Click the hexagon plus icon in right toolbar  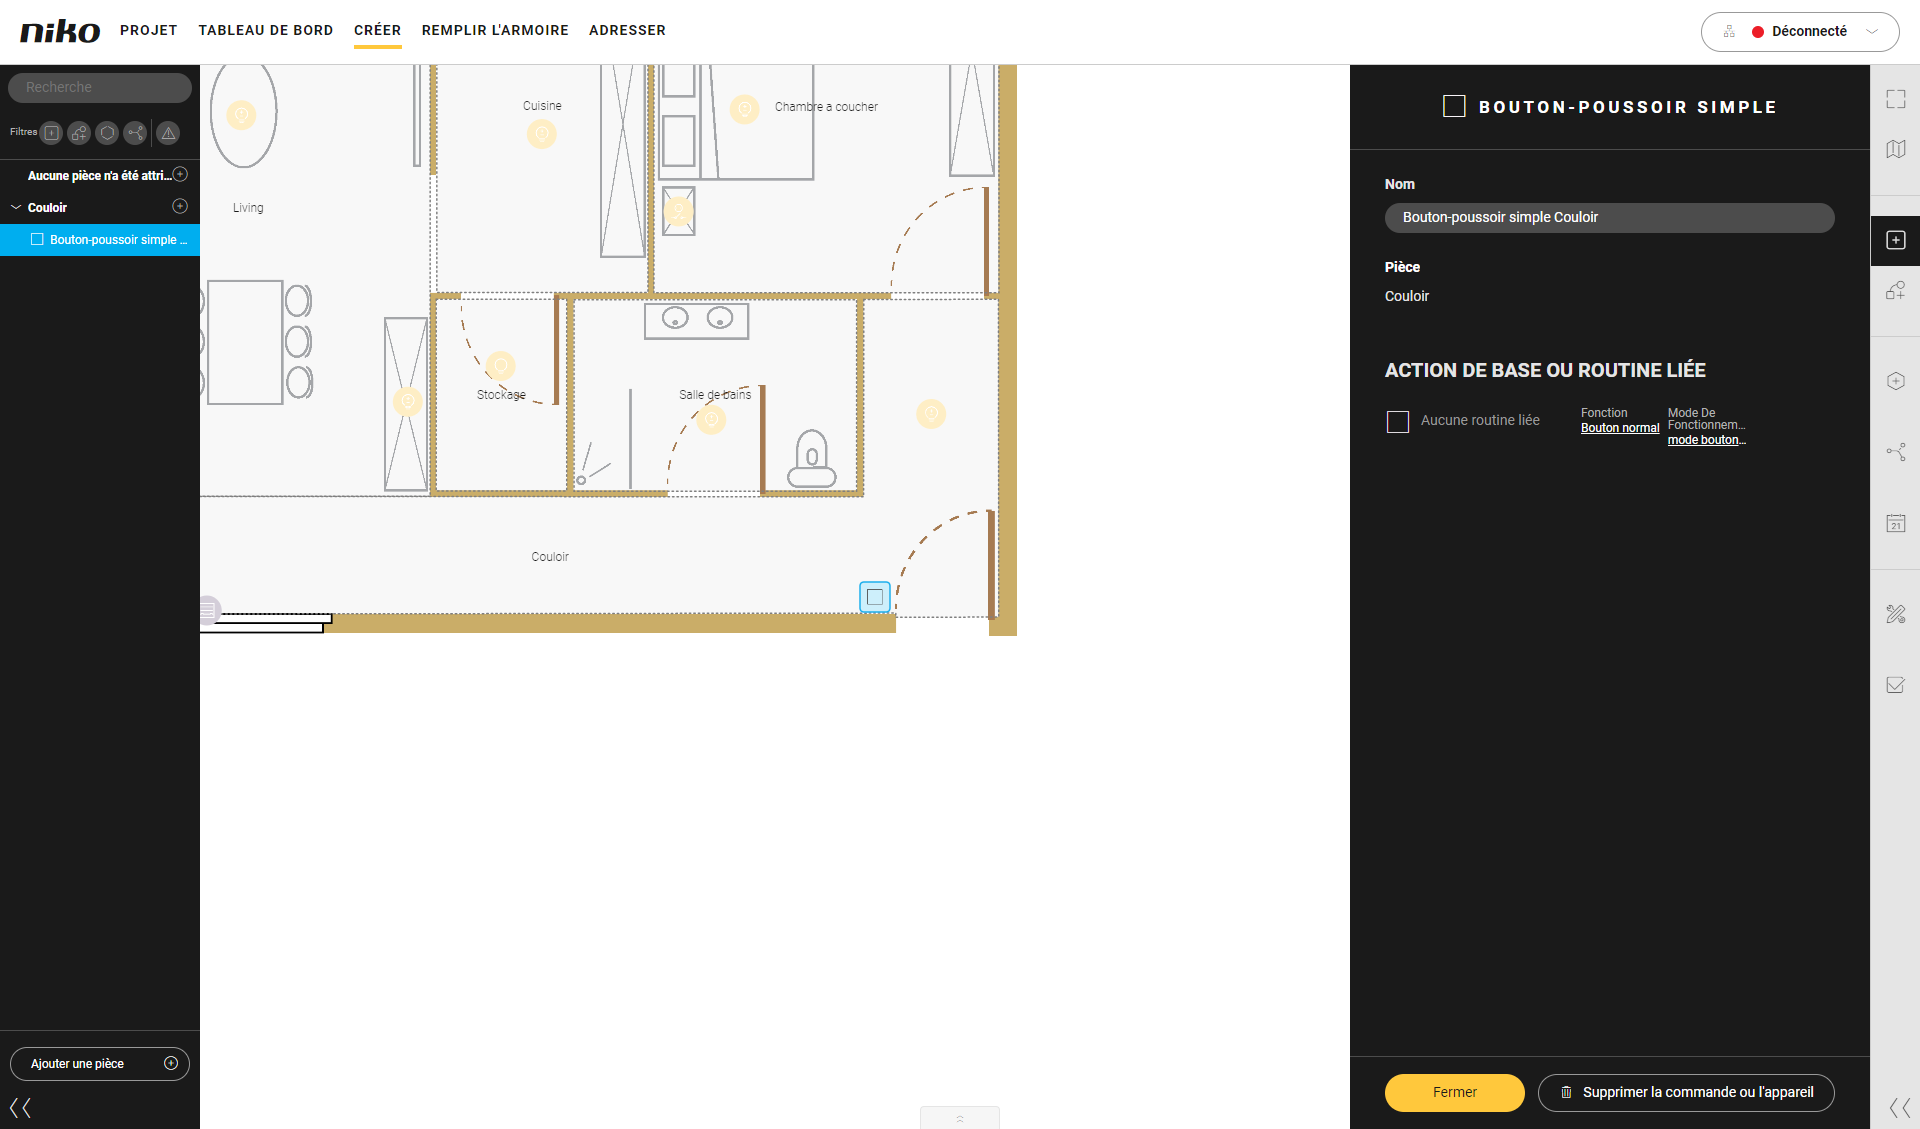pyautogui.click(x=1895, y=381)
